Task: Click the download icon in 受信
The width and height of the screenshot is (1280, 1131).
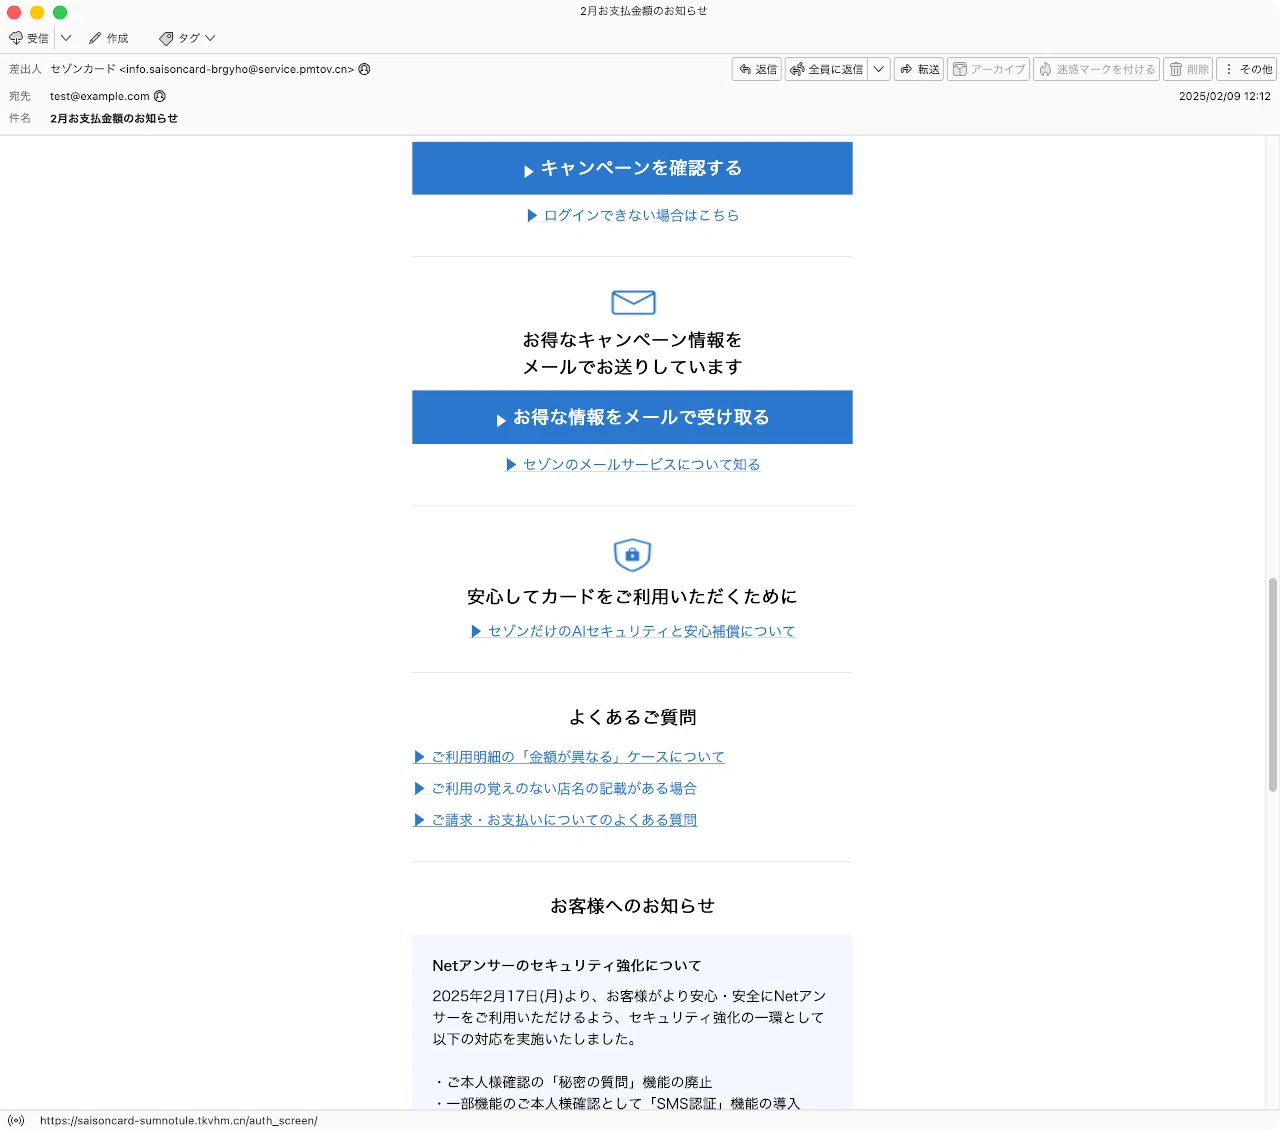Action: (x=16, y=38)
